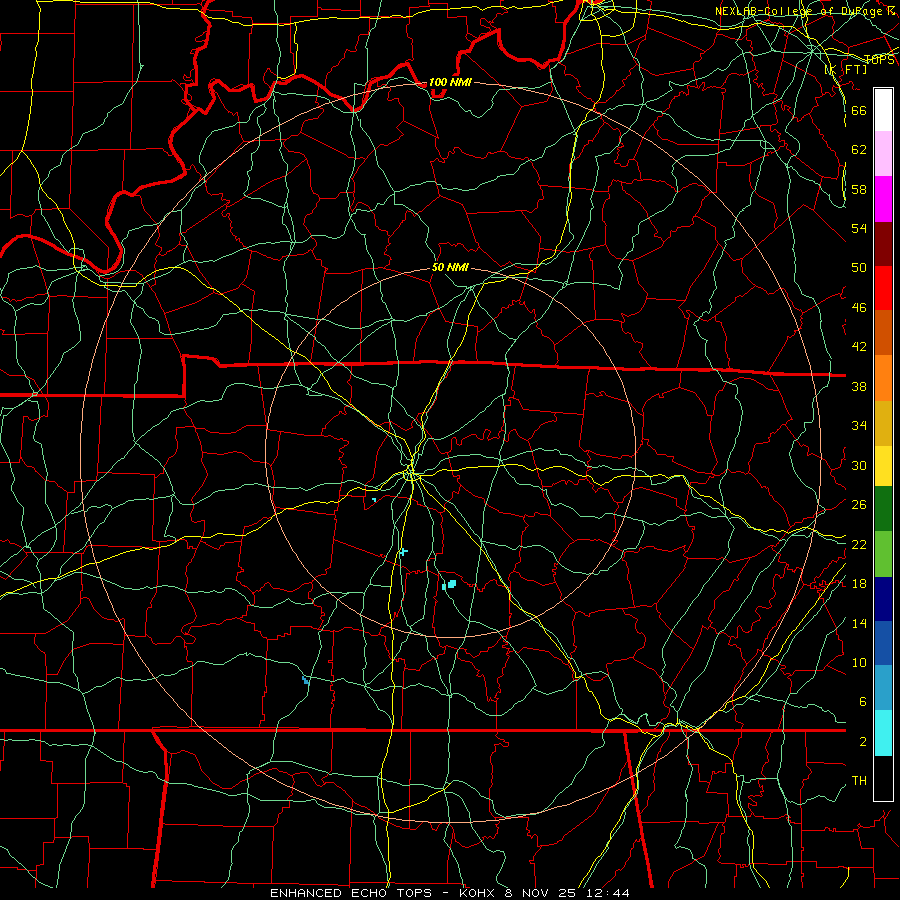Click the radar site cross marker
This screenshot has height=900, width=900.
click(x=404, y=552)
